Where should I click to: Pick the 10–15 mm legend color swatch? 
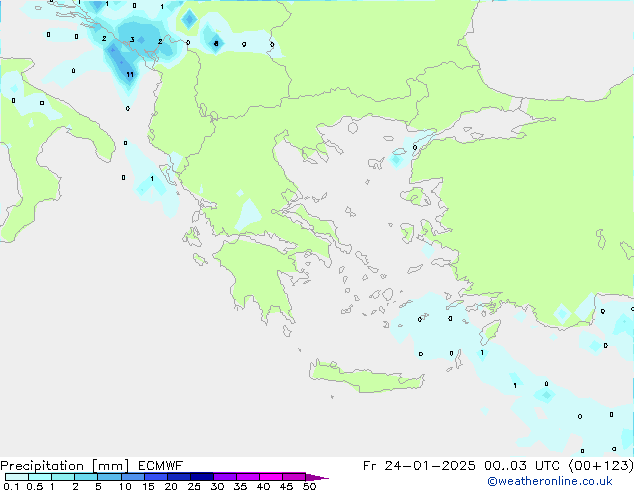[x=133, y=477]
